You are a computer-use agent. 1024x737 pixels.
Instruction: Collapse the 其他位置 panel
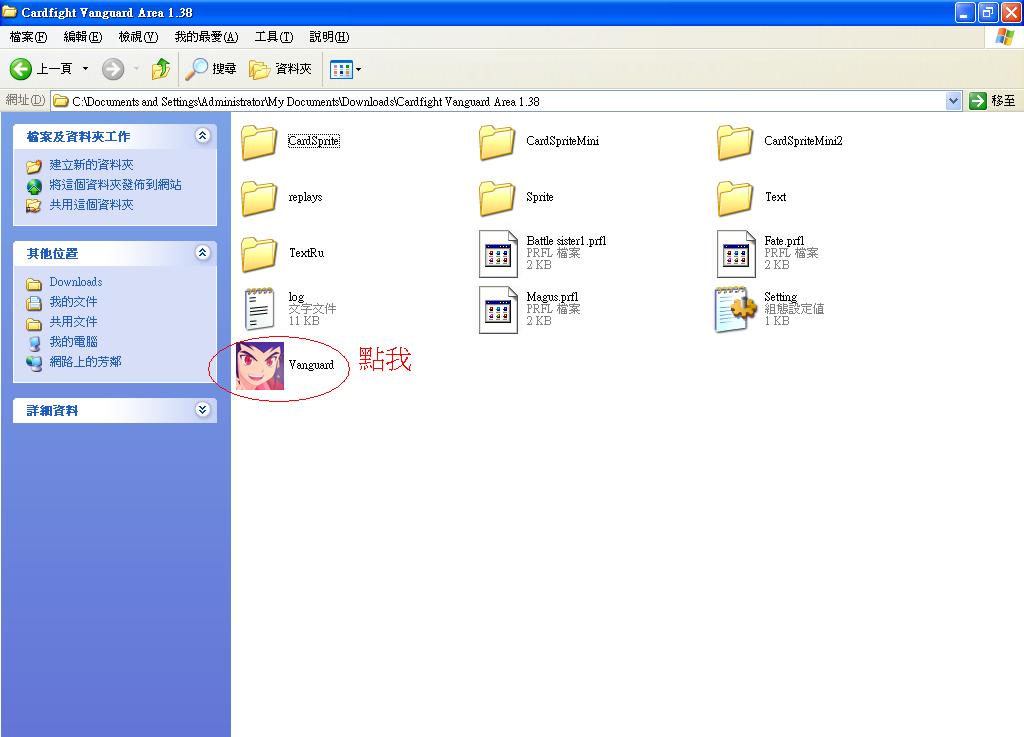pyautogui.click(x=203, y=253)
